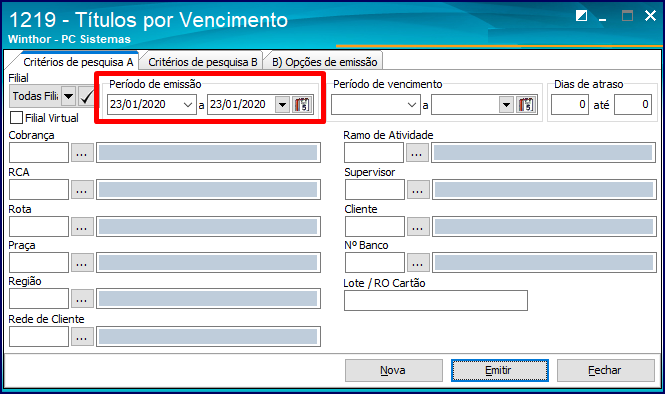The image size is (665, 394).
Task: Click the Rota code input field
Action: pyautogui.click(x=39, y=226)
